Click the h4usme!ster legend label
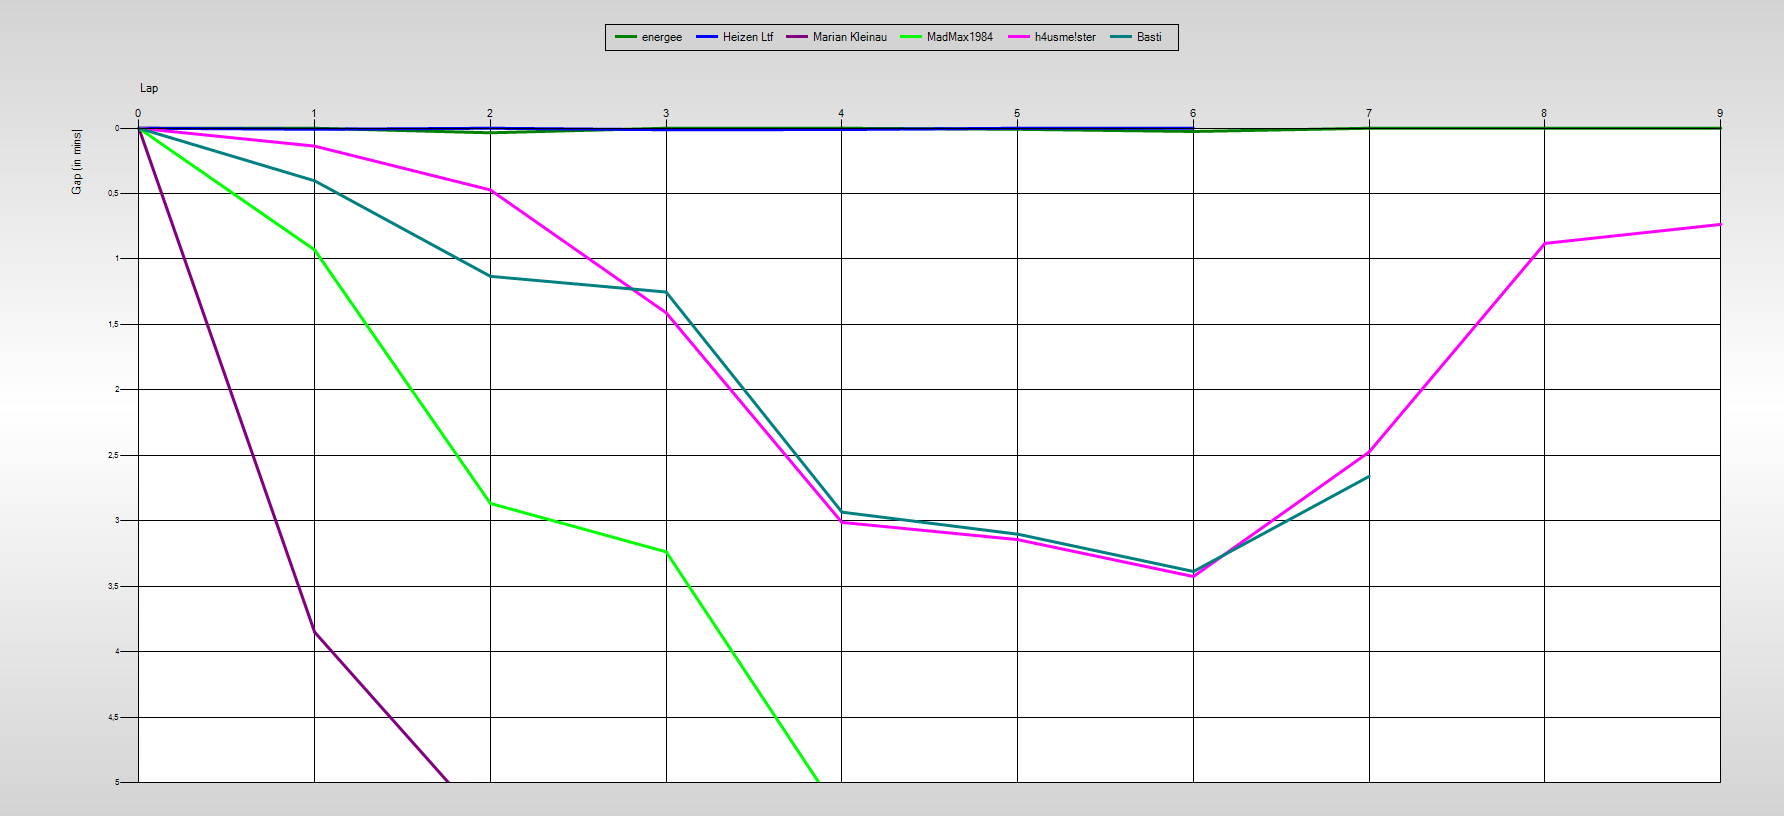This screenshot has width=1784, height=816. [x=1065, y=37]
